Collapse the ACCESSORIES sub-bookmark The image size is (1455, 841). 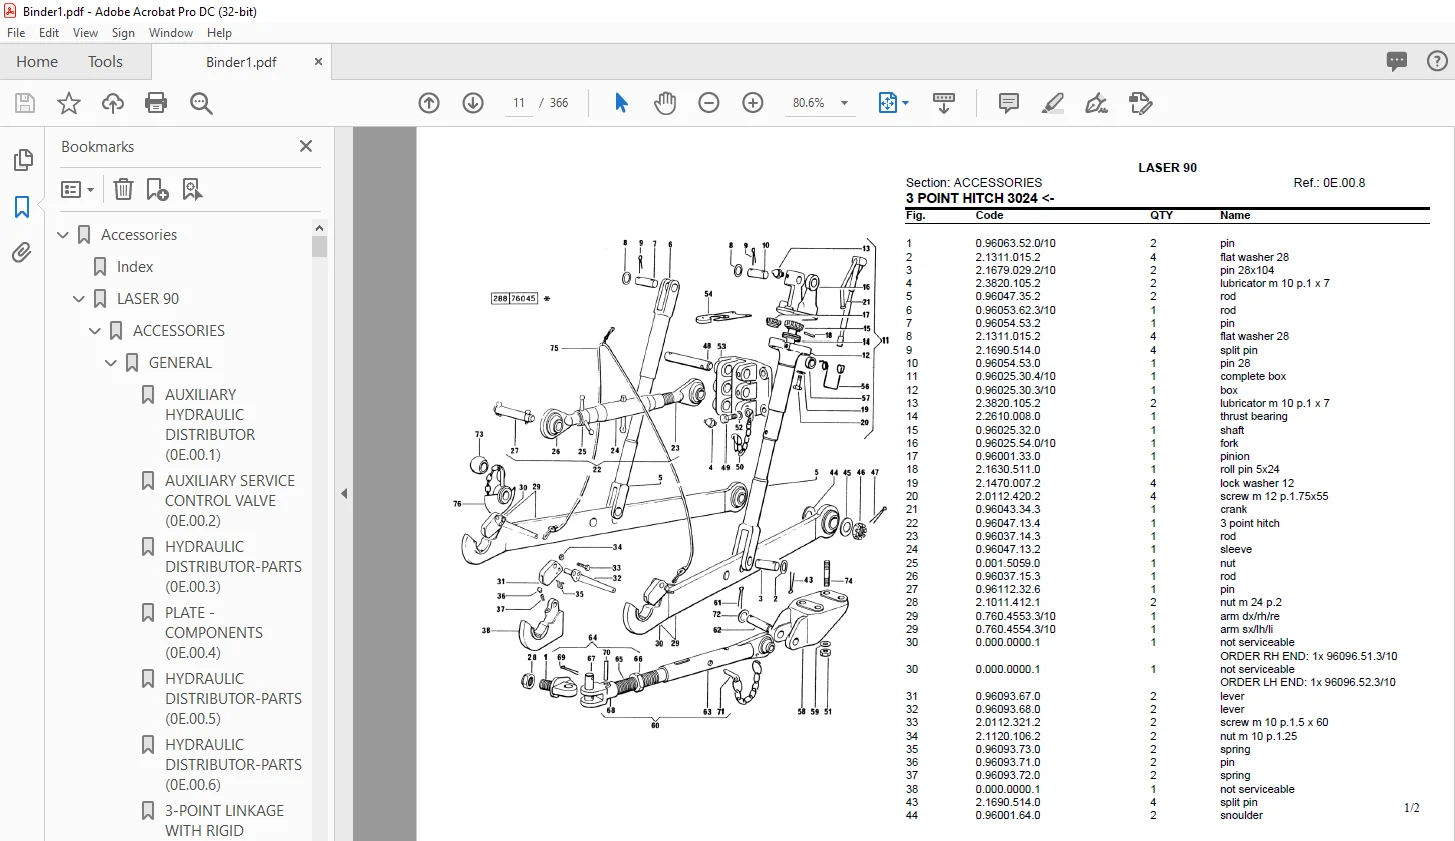(x=95, y=331)
